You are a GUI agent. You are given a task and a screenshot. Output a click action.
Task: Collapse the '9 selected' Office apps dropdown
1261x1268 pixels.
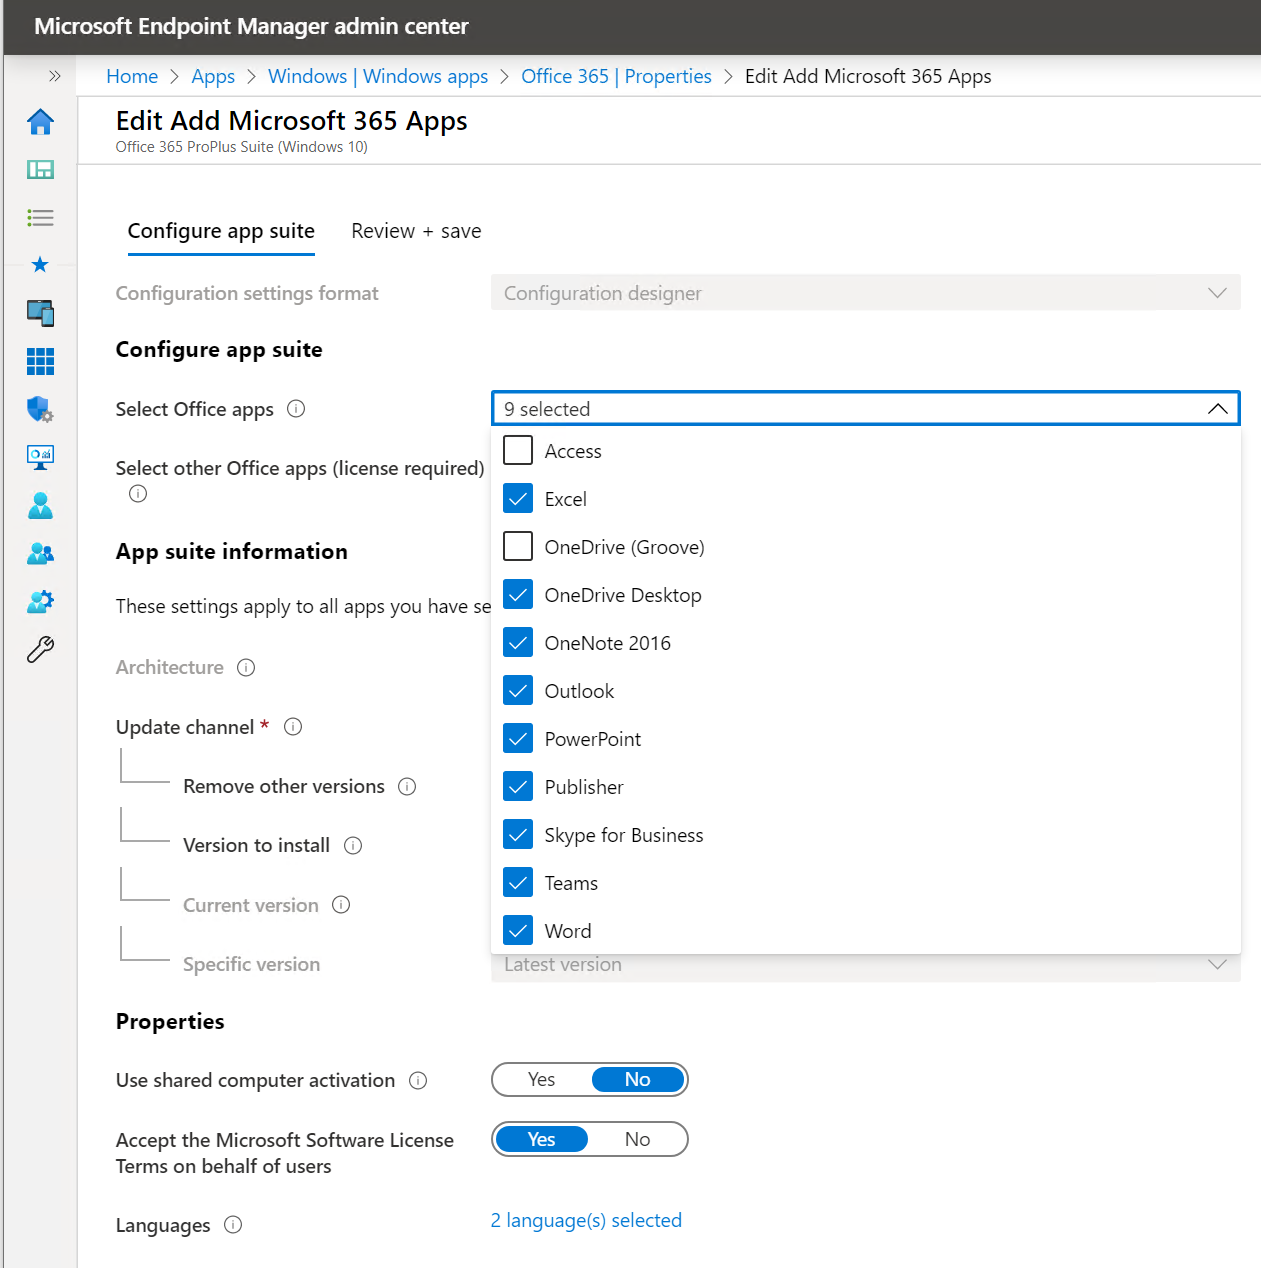pos(866,409)
